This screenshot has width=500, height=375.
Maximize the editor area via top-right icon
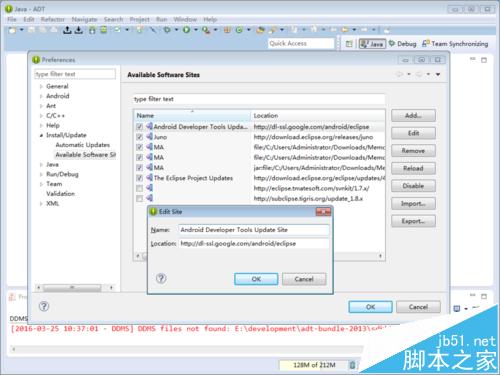point(484,60)
